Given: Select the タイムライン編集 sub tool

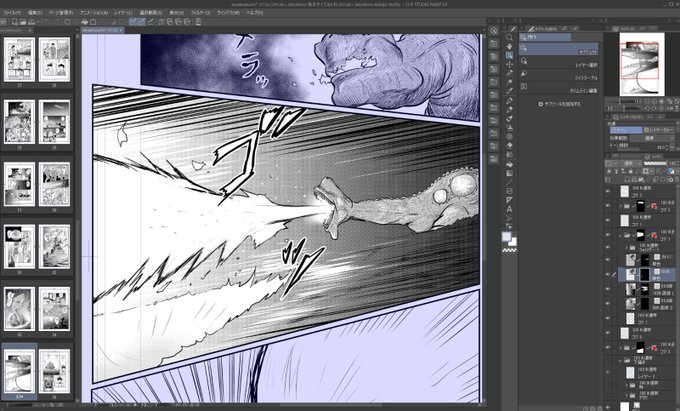Looking at the screenshot, I should point(559,89).
